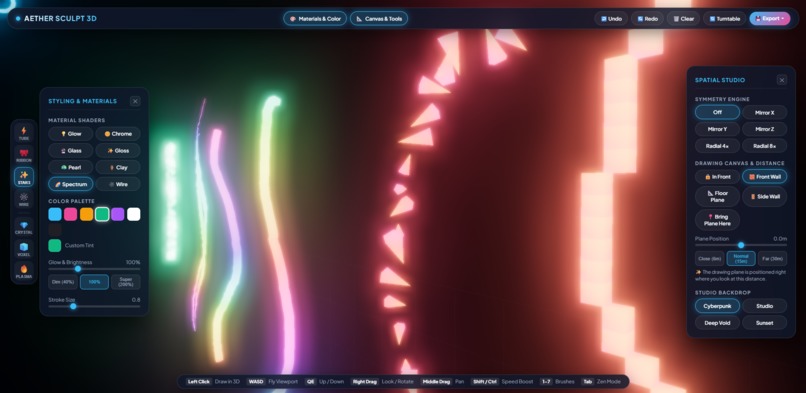806x393 pixels.
Task: Toggle Turntable mode
Action: pos(724,18)
